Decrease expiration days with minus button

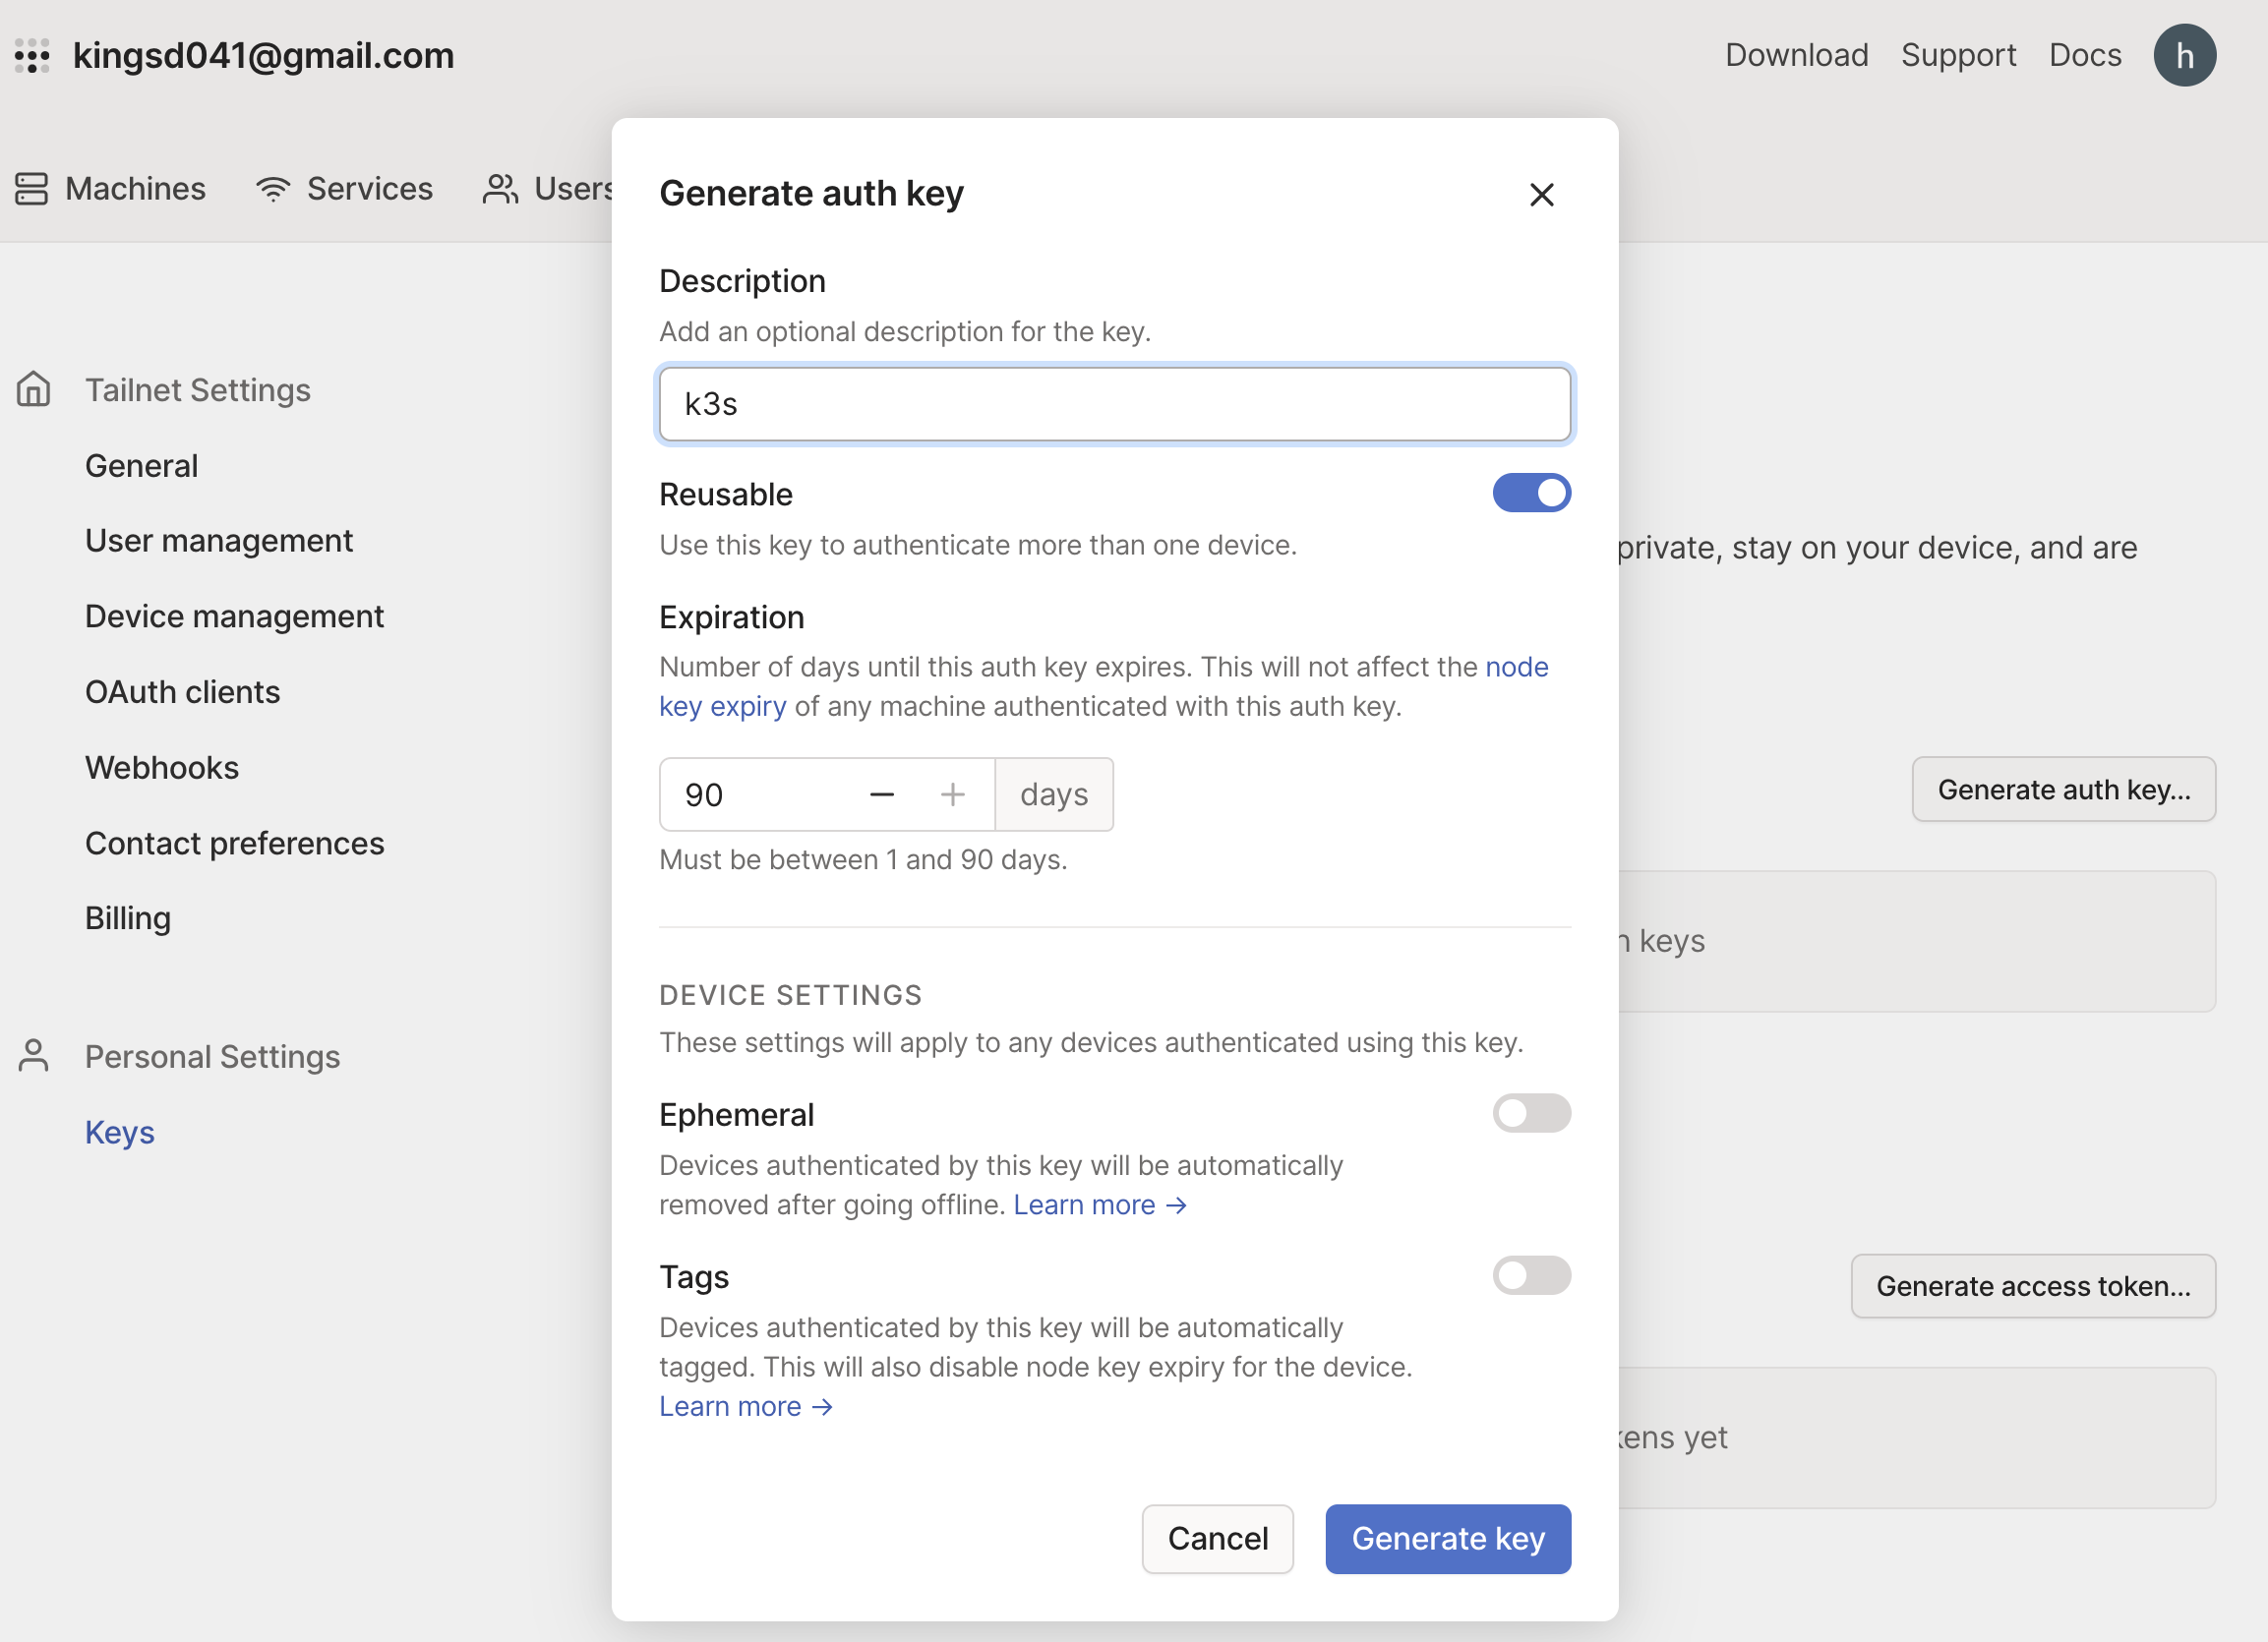881,795
